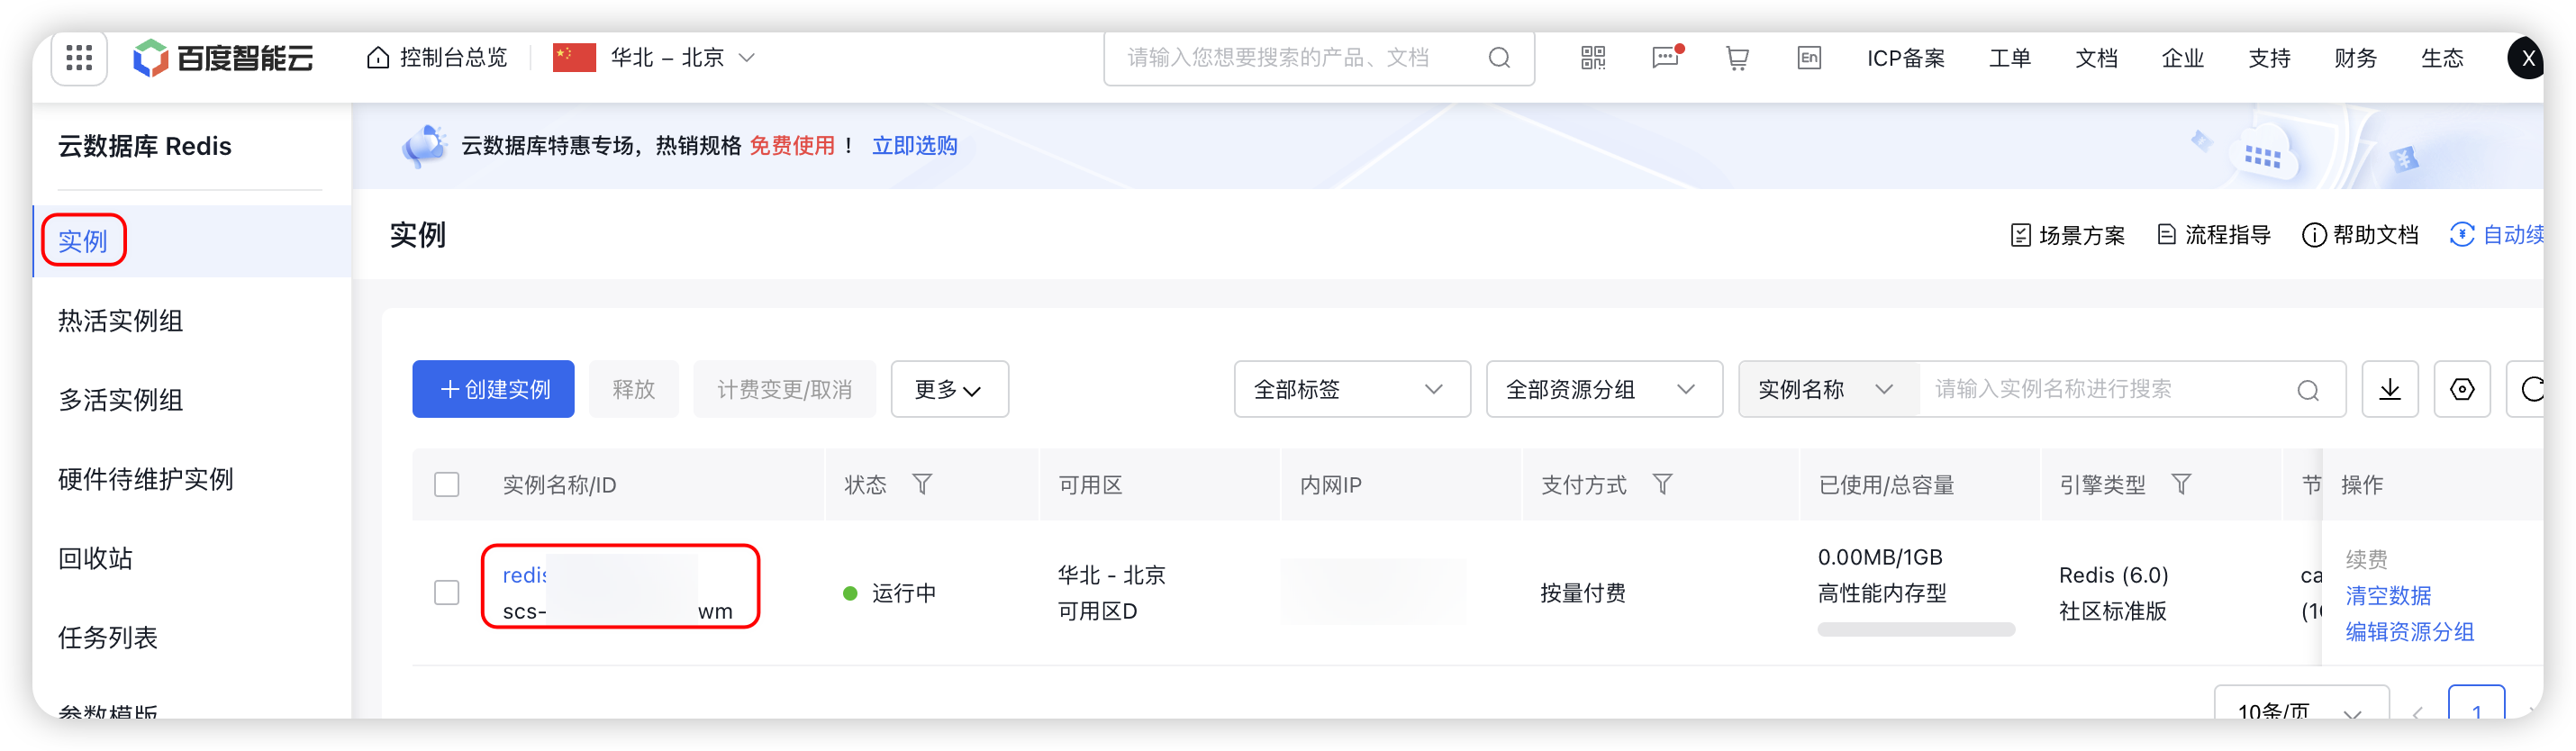Open the 实例名称 search type dropdown
The width and height of the screenshot is (2576, 751).
coord(1828,389)
